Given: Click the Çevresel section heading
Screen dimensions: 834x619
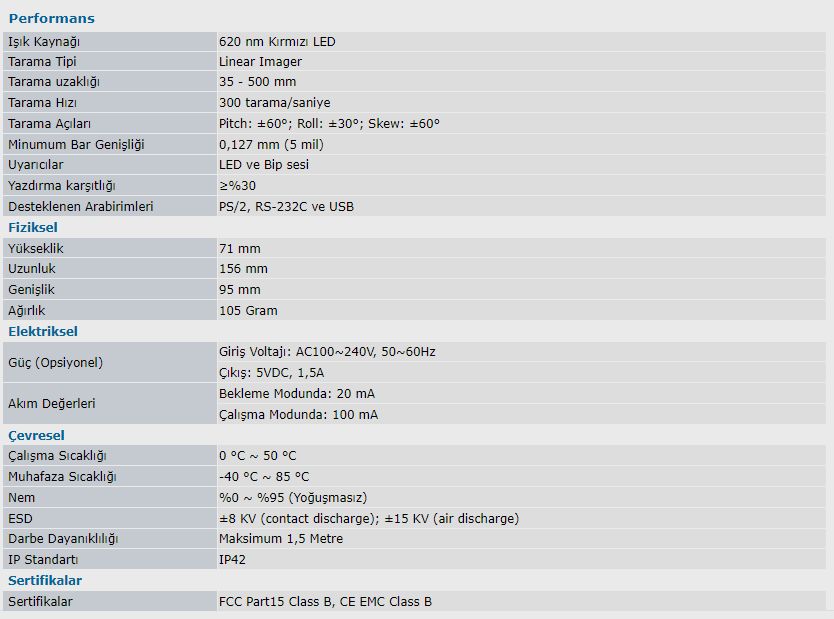Looking at the screenshot, I should click(x=36, y=435).
